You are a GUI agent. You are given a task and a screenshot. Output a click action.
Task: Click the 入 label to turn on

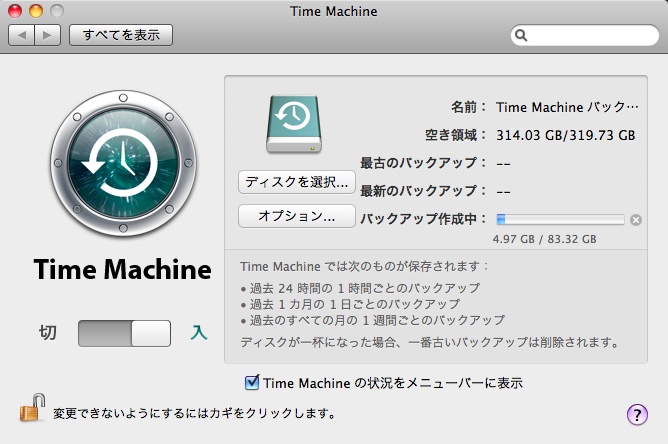[x=199, y=333]
